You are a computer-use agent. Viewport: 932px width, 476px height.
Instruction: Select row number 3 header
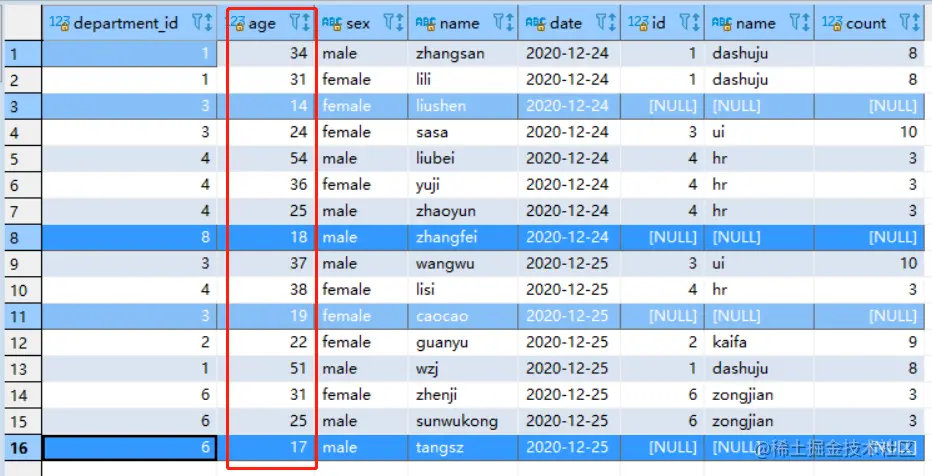click(x=23, y=106)
